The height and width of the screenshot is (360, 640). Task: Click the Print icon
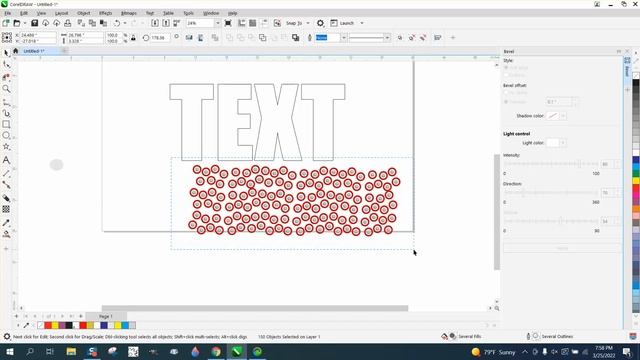pos(68,23)
